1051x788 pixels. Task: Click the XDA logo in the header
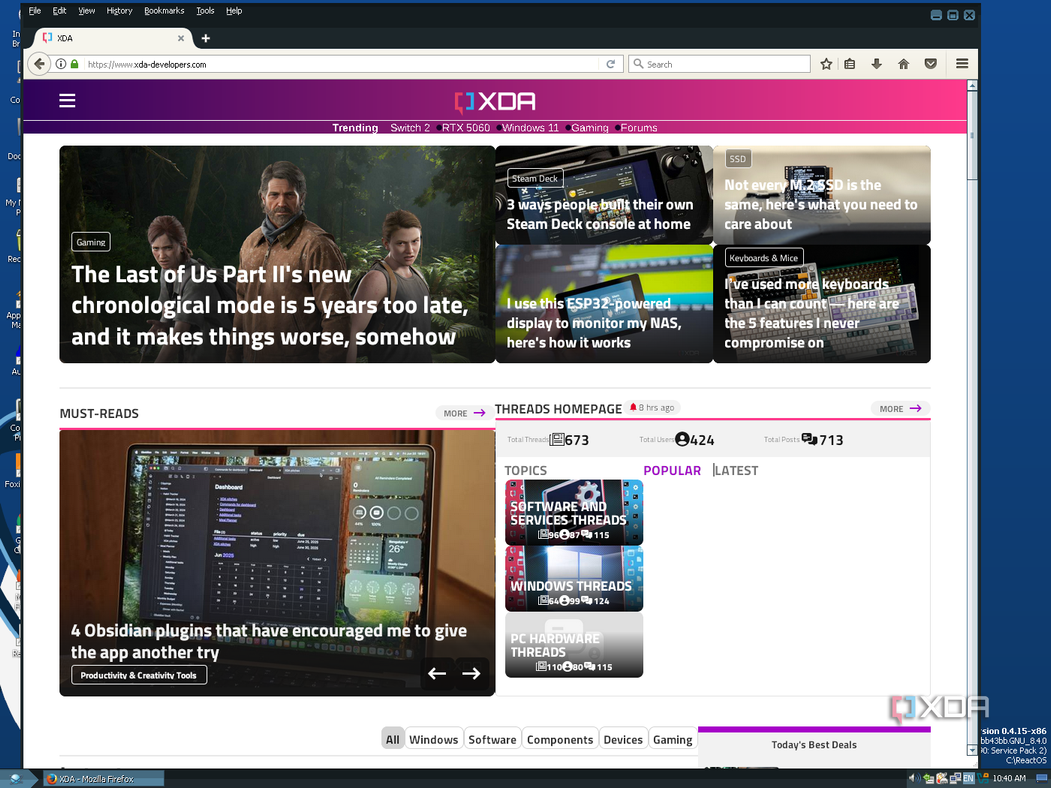tap(495, 101)
